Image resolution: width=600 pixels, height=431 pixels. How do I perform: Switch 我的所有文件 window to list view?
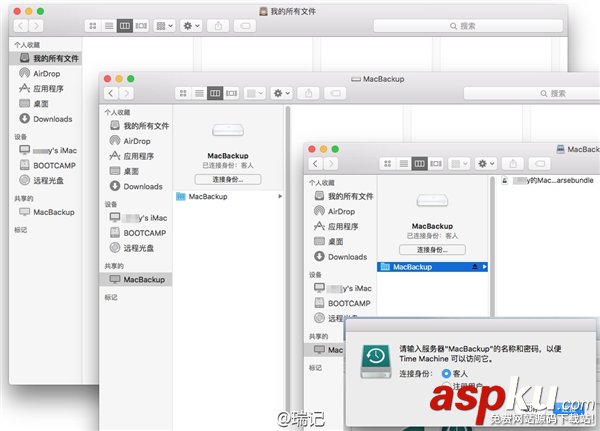point(109,26)
